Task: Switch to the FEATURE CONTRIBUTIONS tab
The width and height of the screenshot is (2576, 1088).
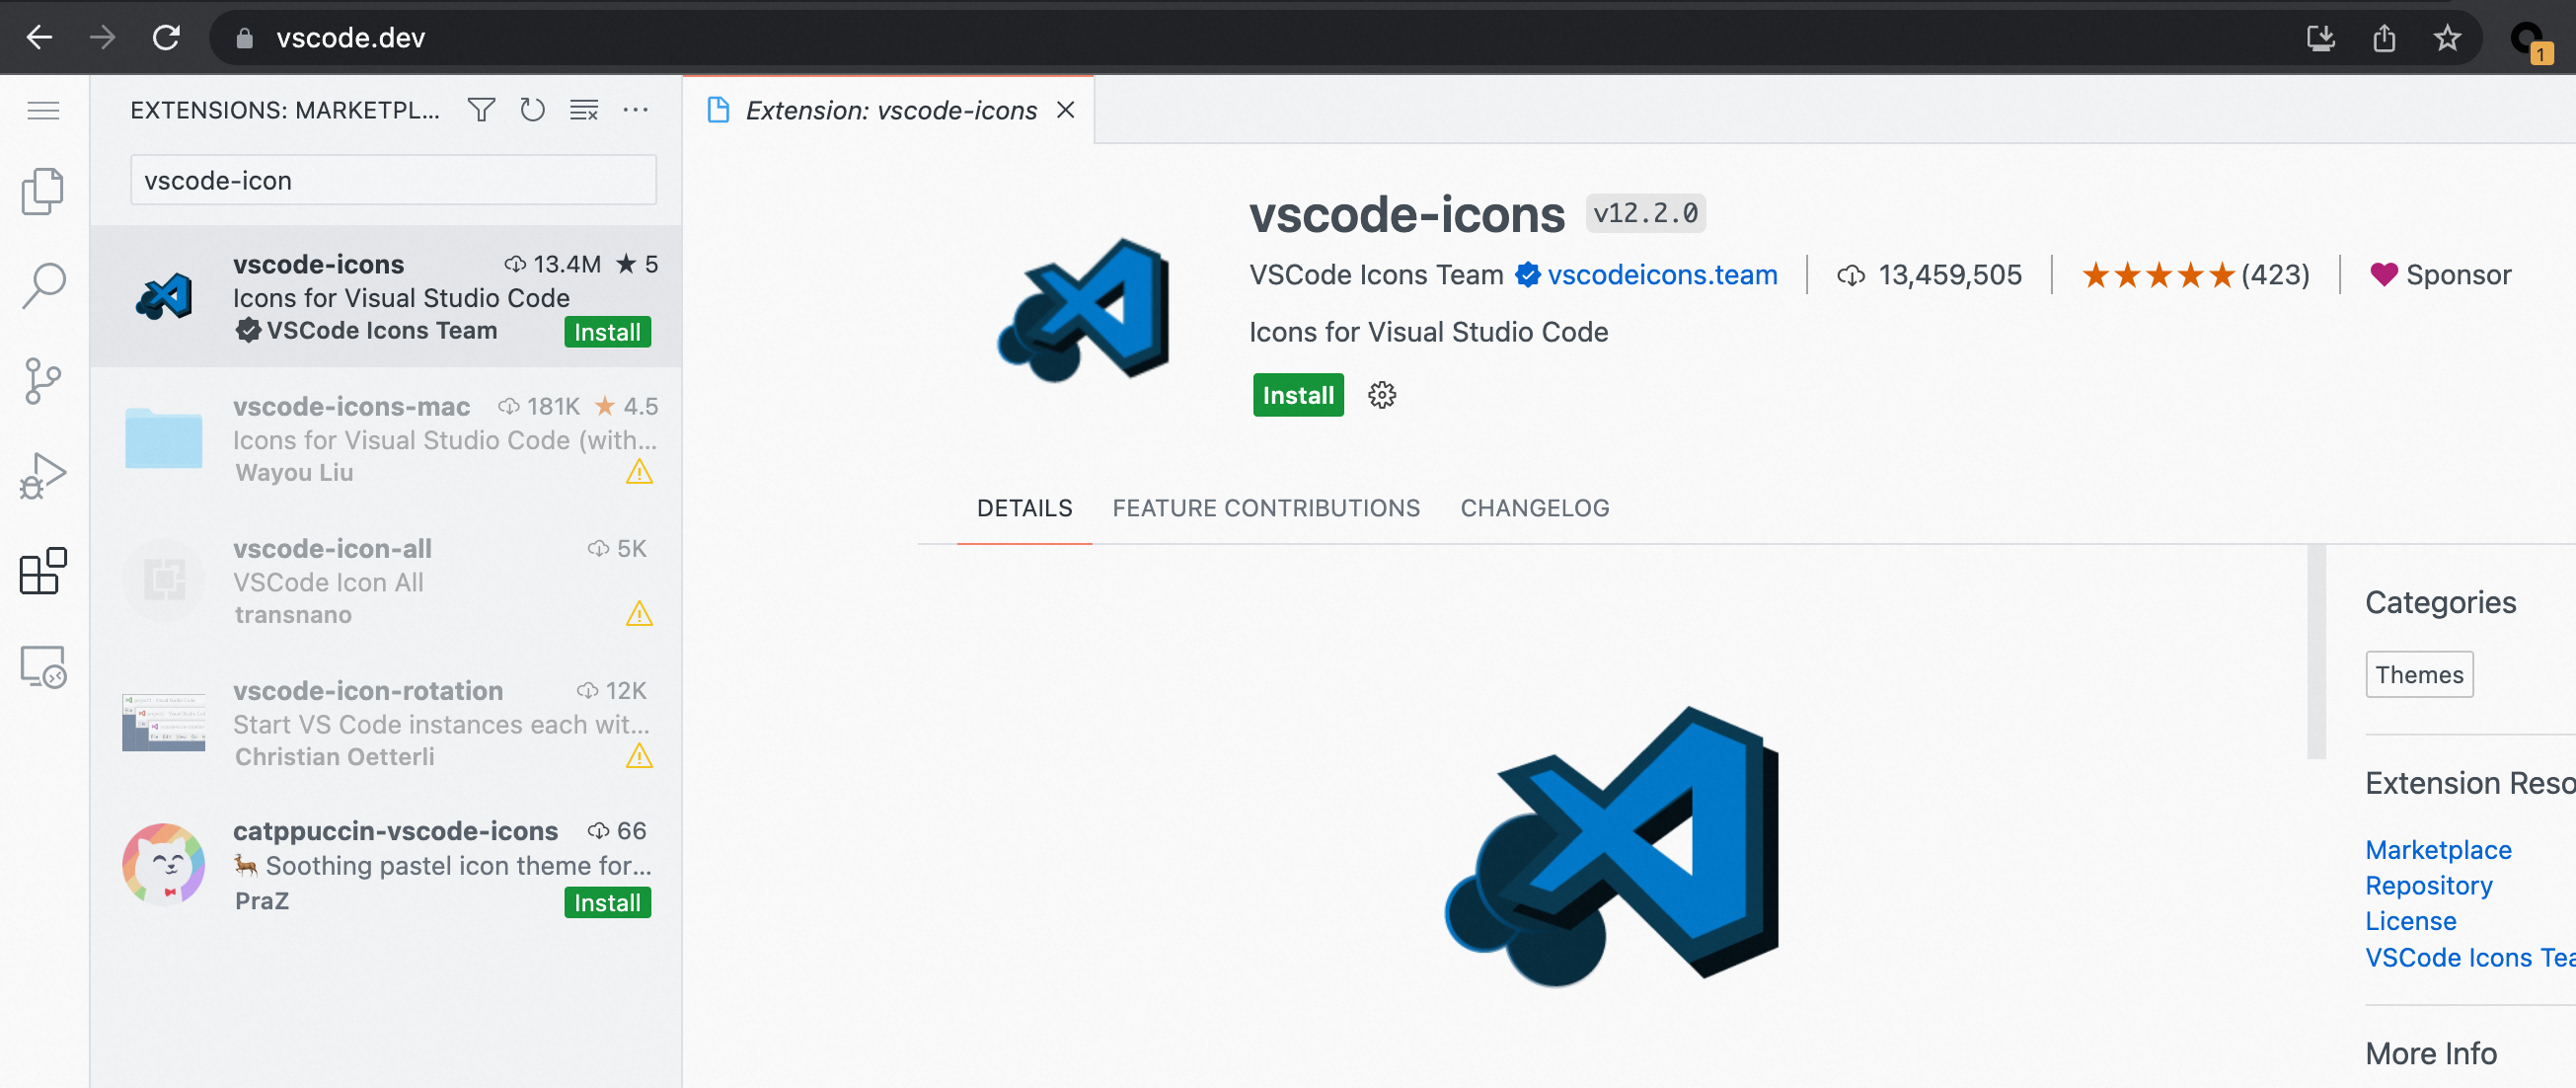Action: tap(1266, 508)
